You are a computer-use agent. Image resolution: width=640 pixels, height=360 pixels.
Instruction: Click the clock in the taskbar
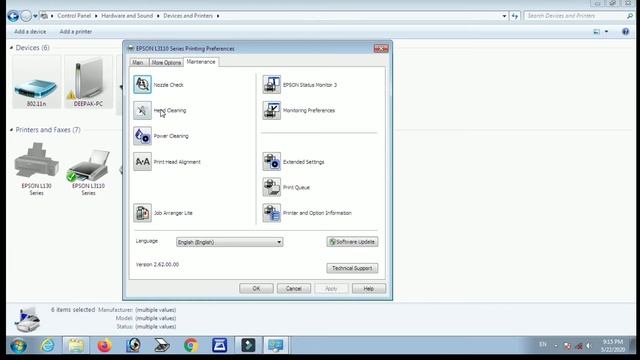[x=612, y=346]
